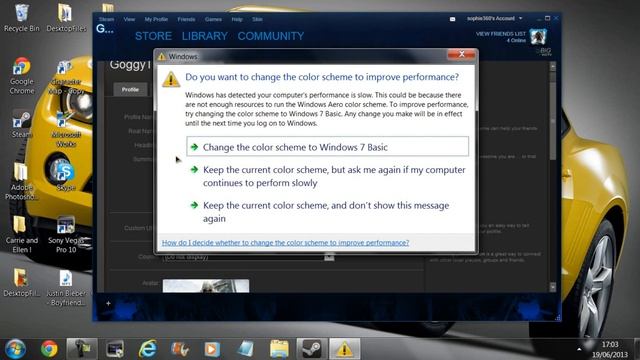Open the View menu in Steam
The height and width of the screenshot is (360, 640).
click(129, 19)
